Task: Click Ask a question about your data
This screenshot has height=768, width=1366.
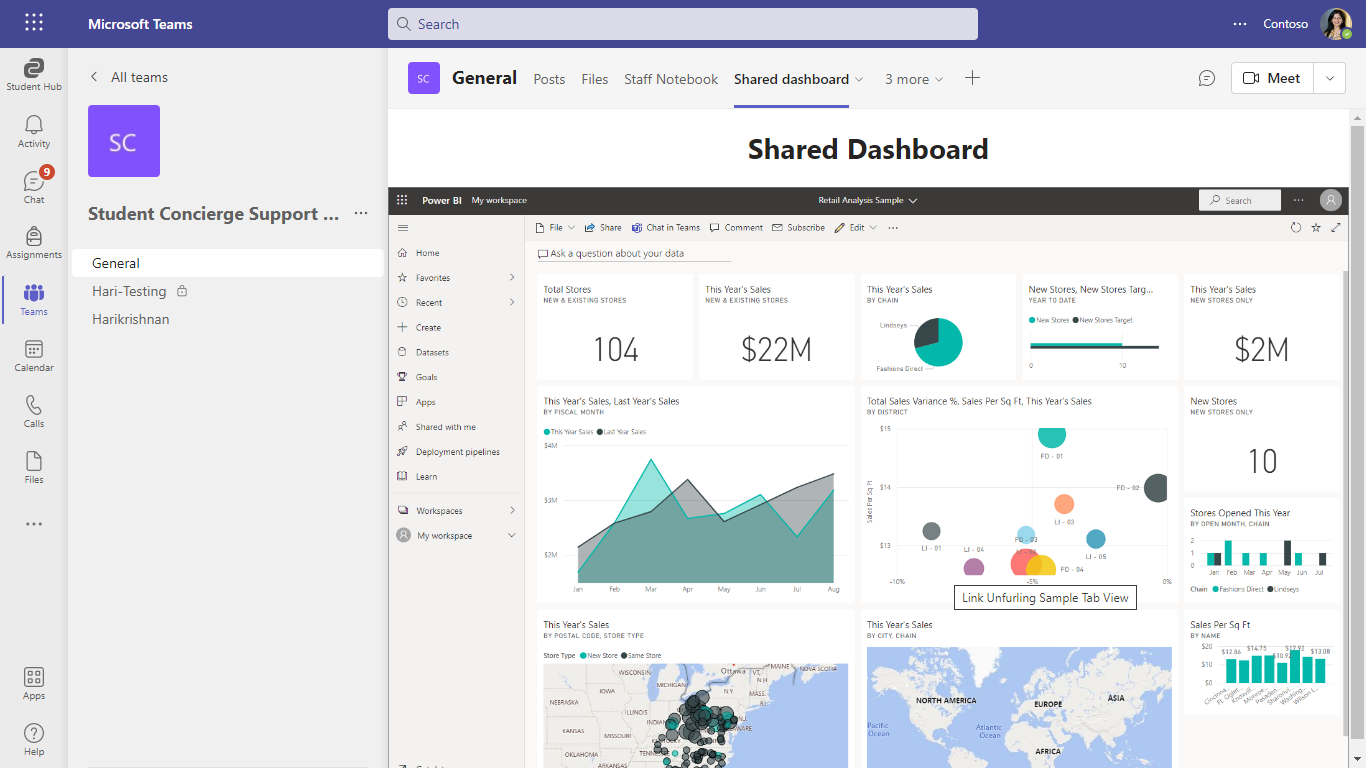Action: tap(634, 254)
